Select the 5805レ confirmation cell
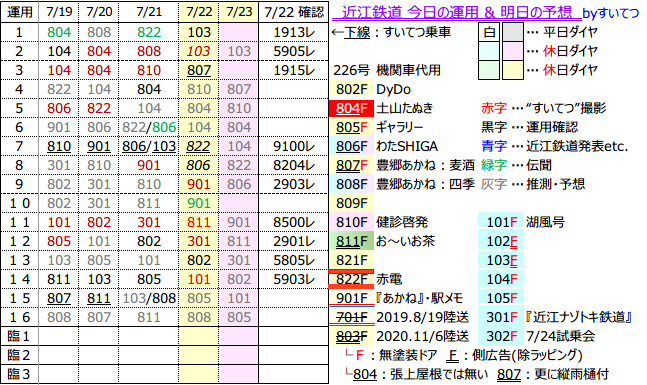The image size is (647, 385). point(294,260)
